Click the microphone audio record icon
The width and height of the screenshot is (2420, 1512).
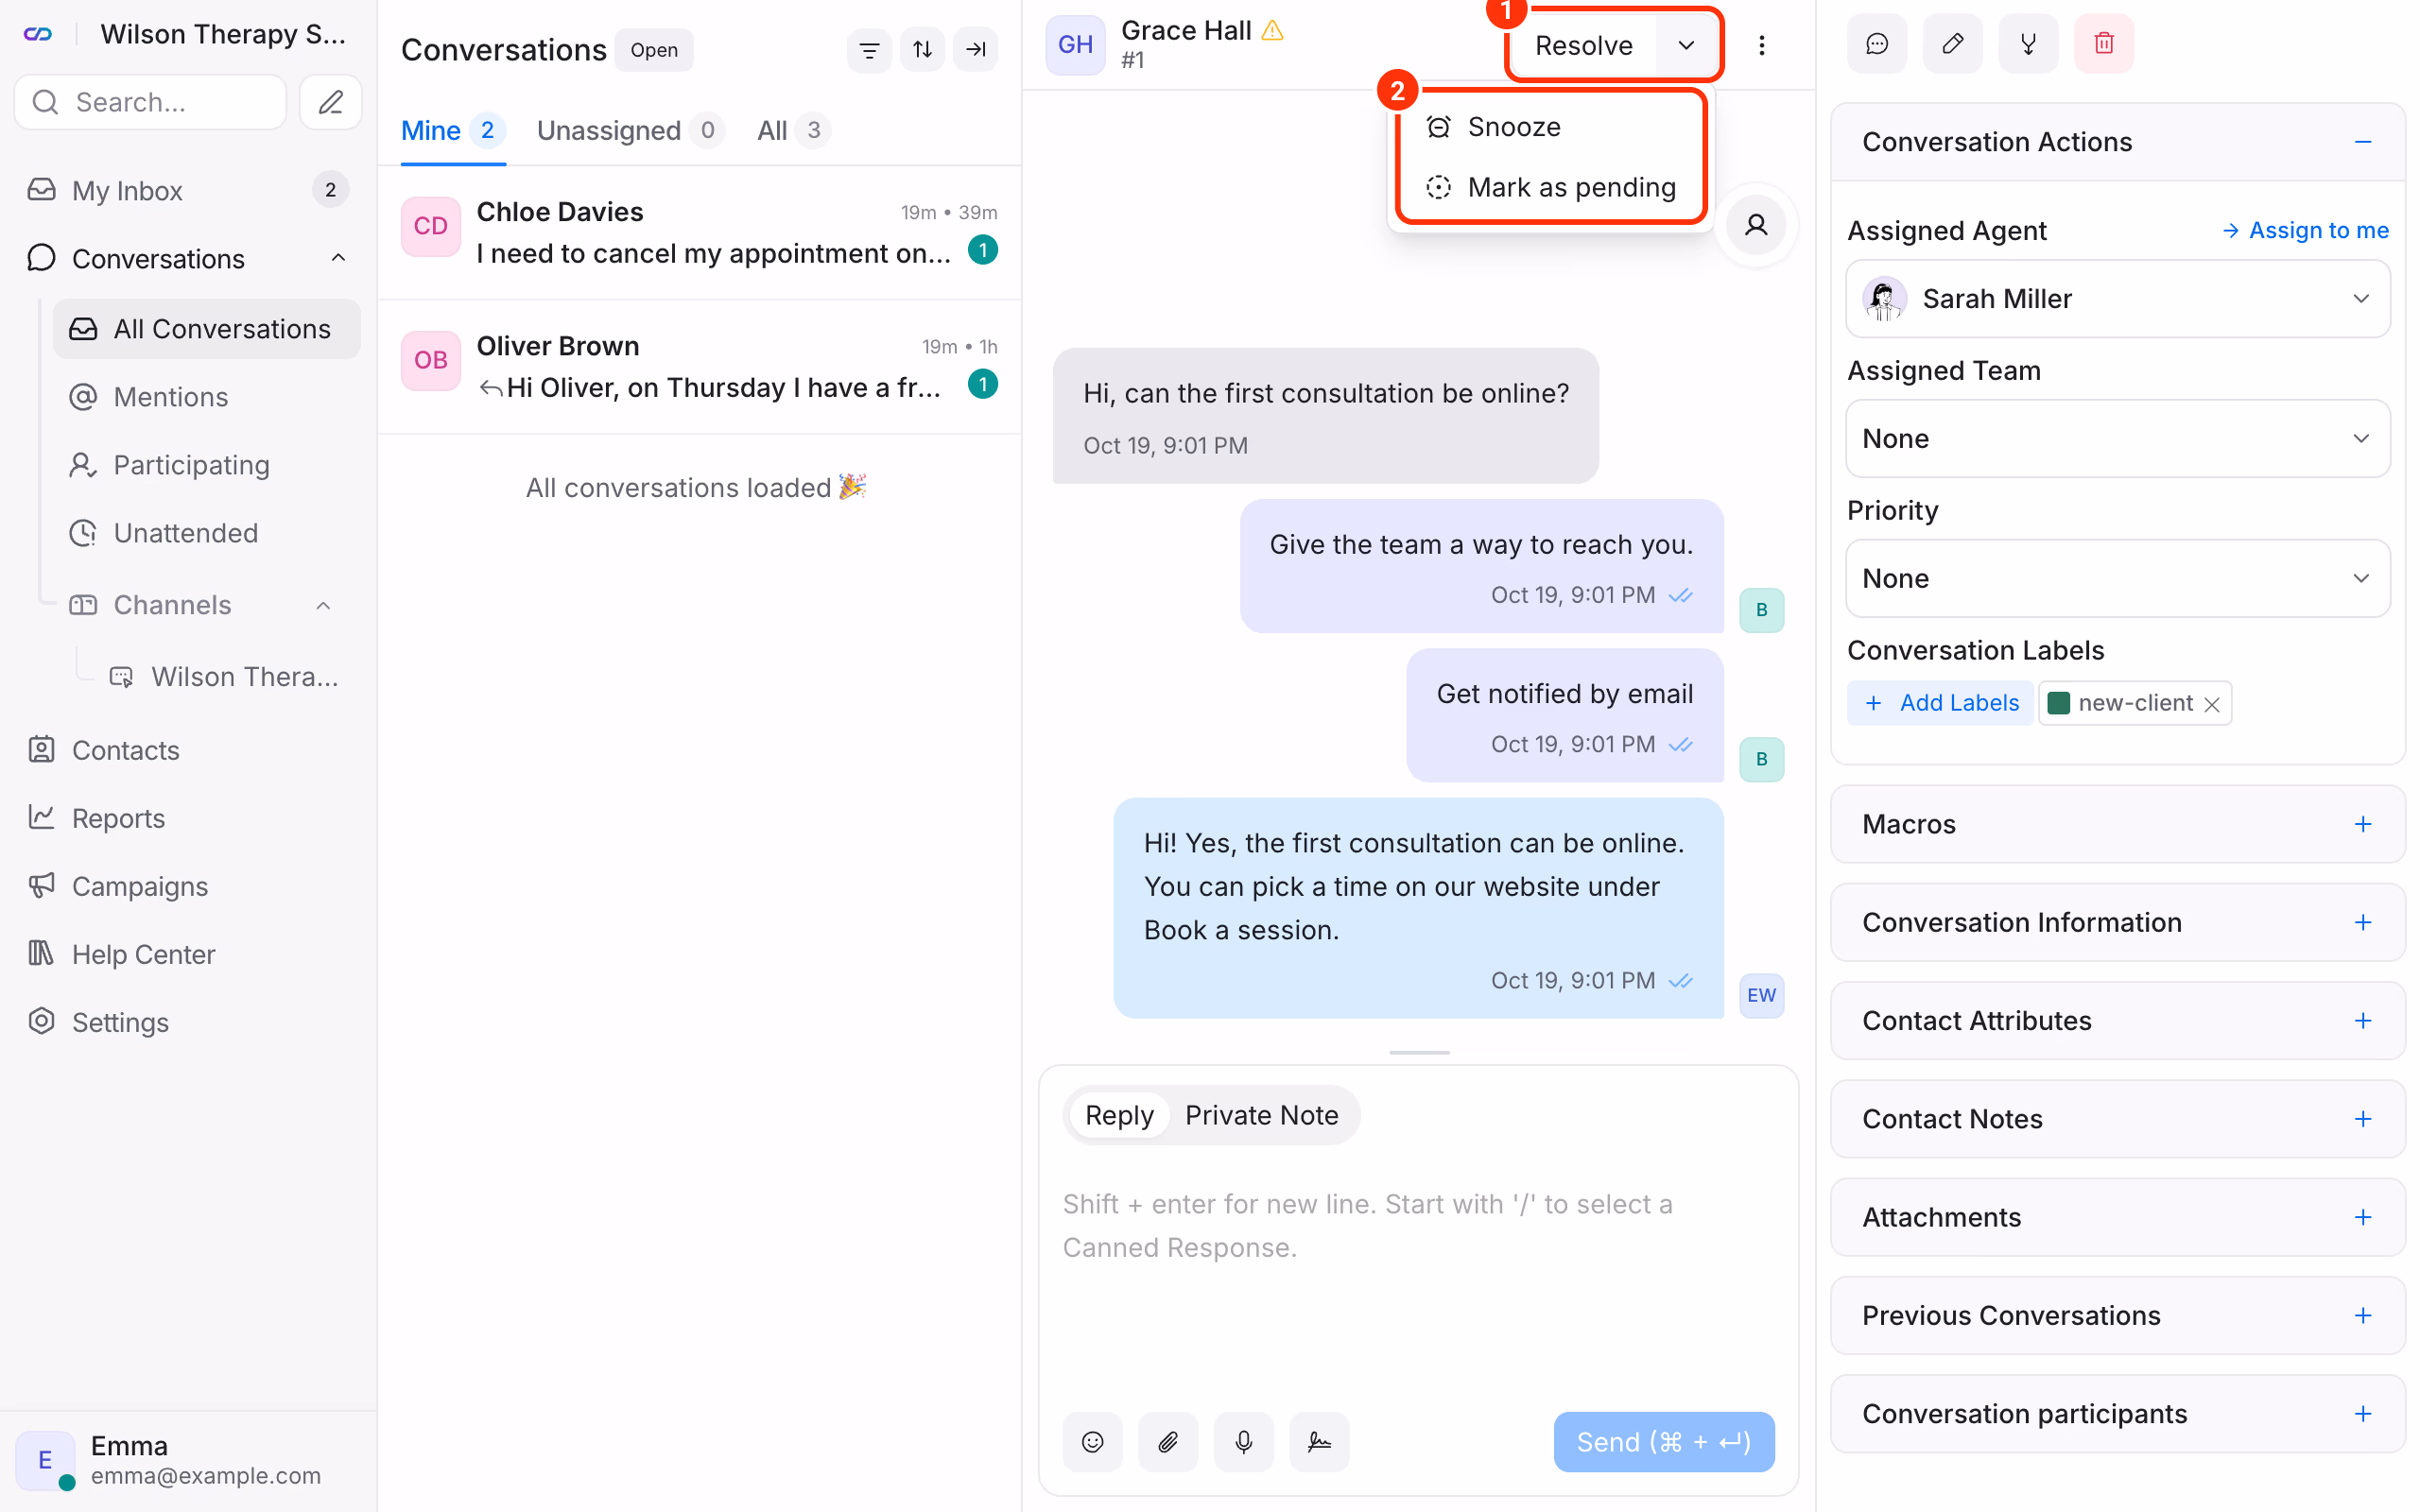[x=1243, y=1441]
